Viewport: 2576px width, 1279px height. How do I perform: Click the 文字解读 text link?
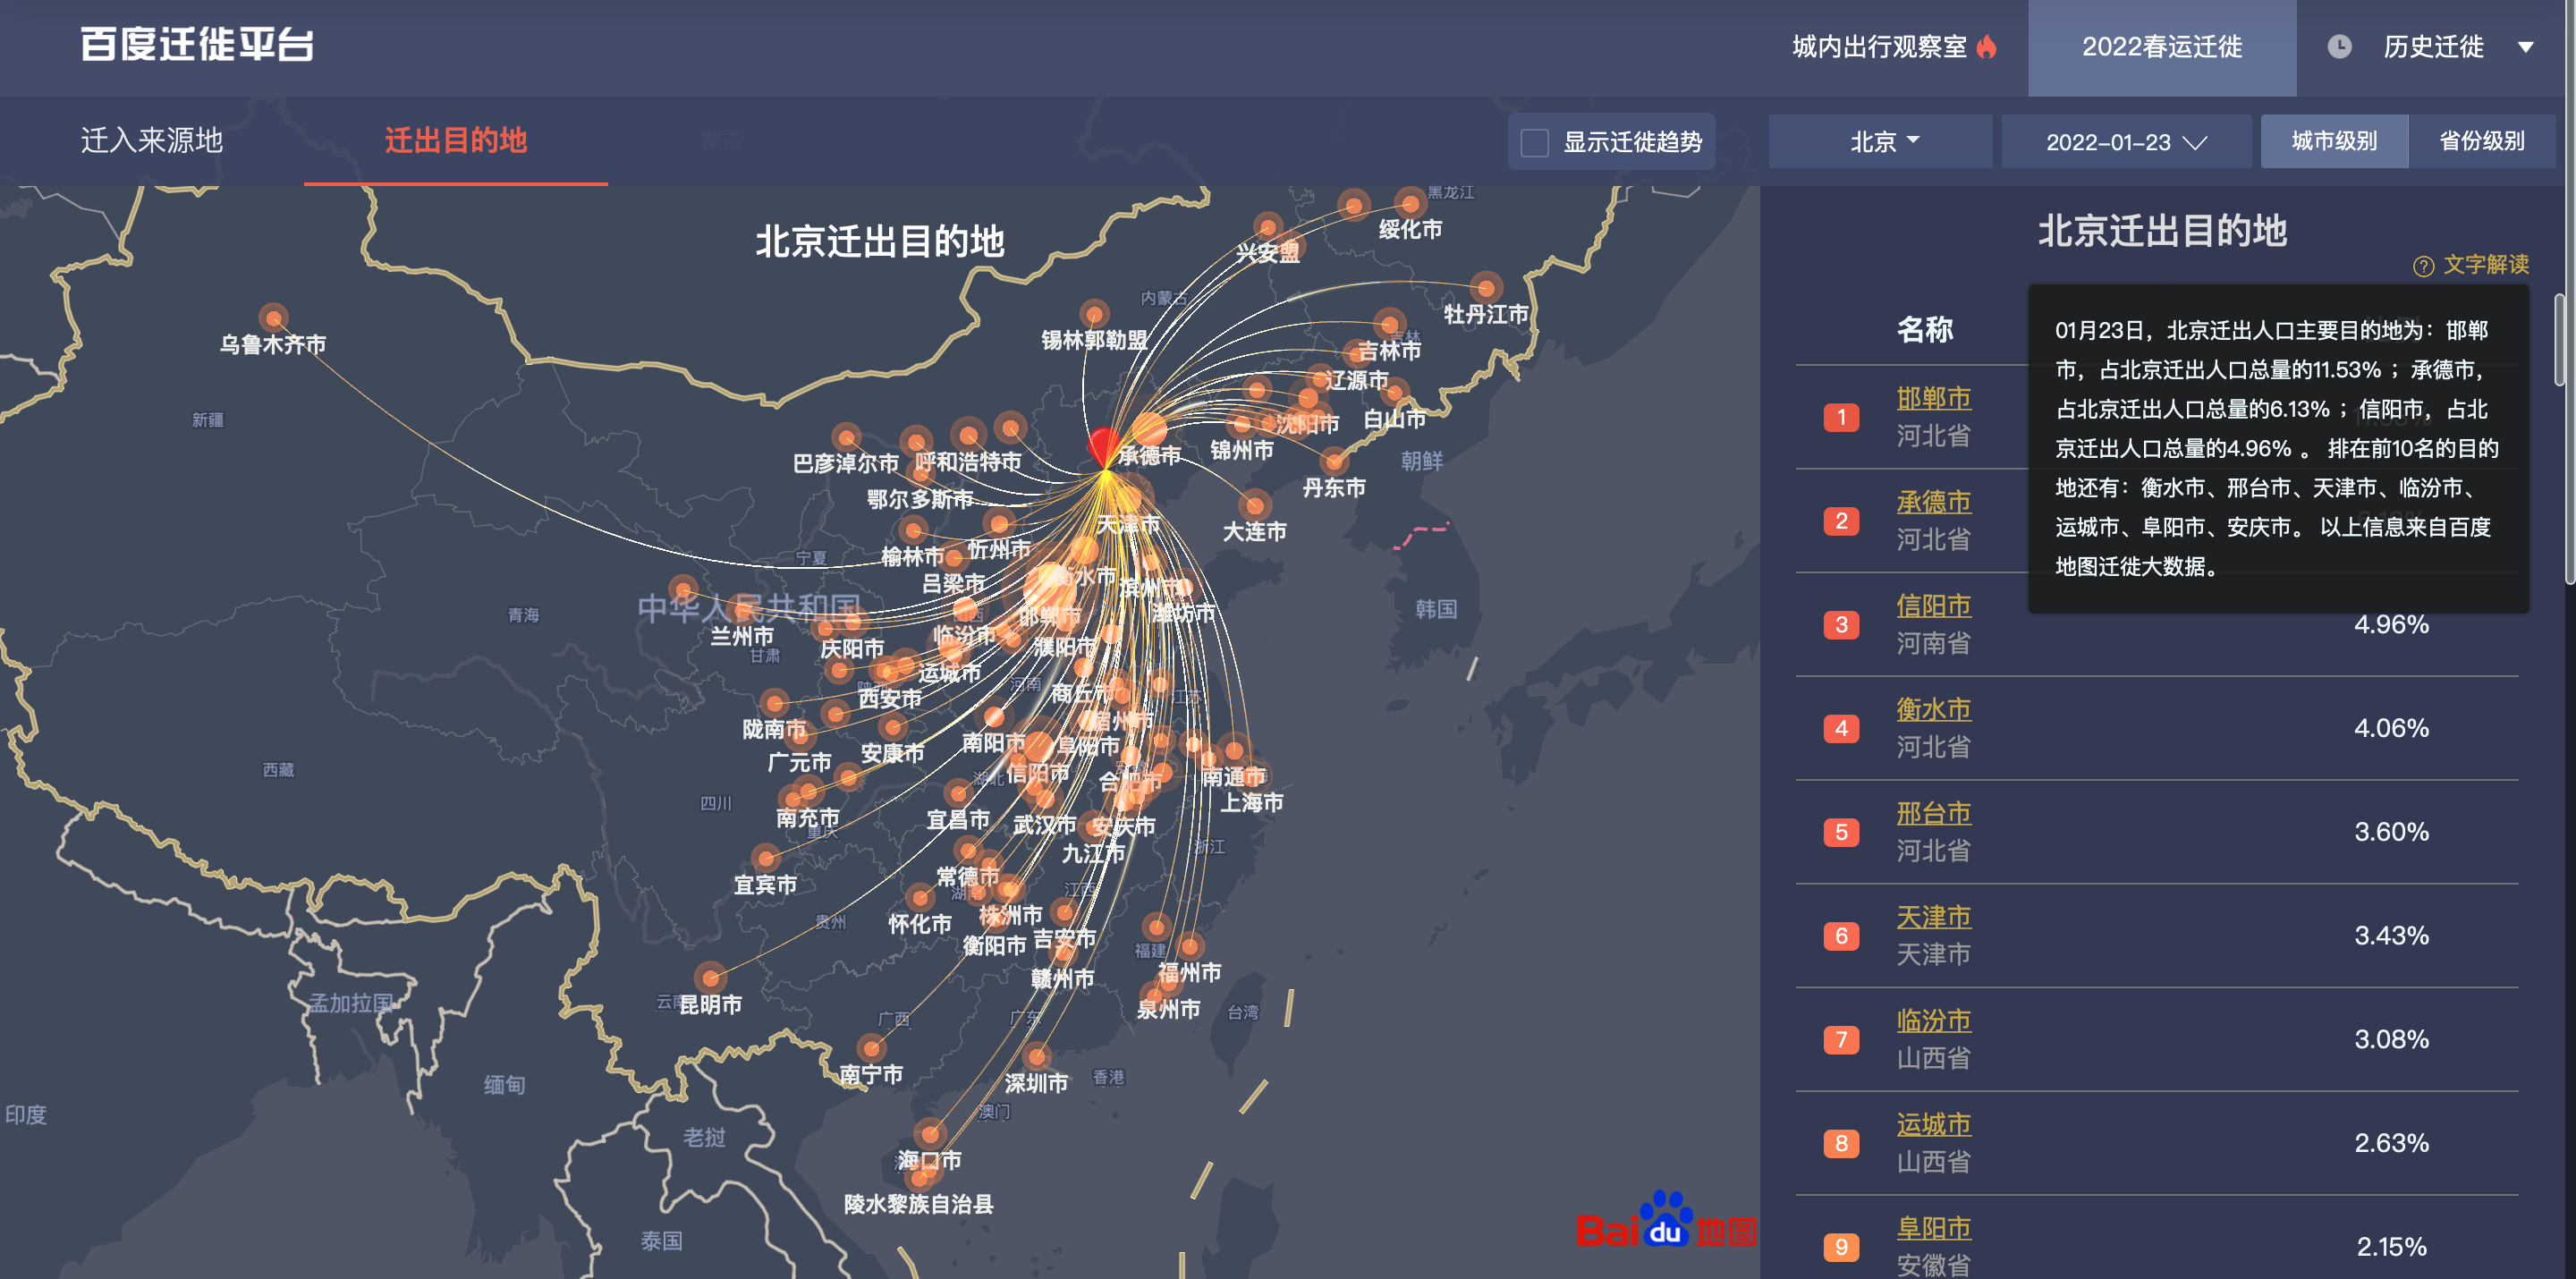(2486, 265)
